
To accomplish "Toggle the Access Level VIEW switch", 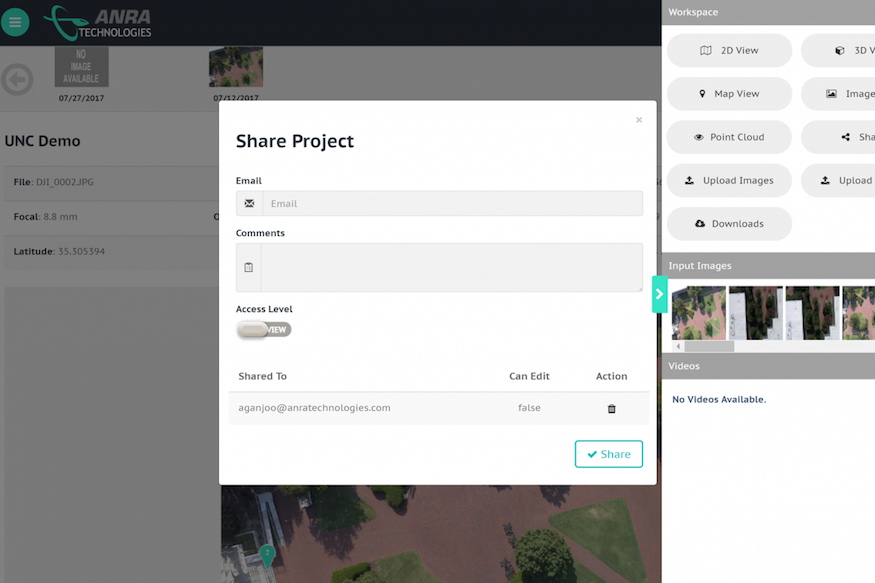I will 264,330.
